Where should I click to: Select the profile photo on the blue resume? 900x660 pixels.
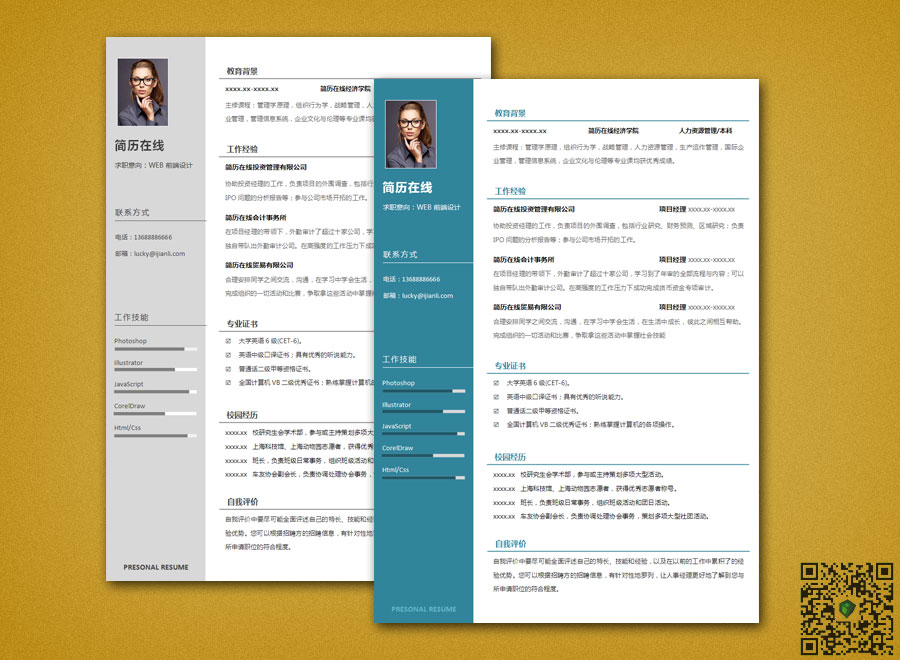tap(410, 134)
